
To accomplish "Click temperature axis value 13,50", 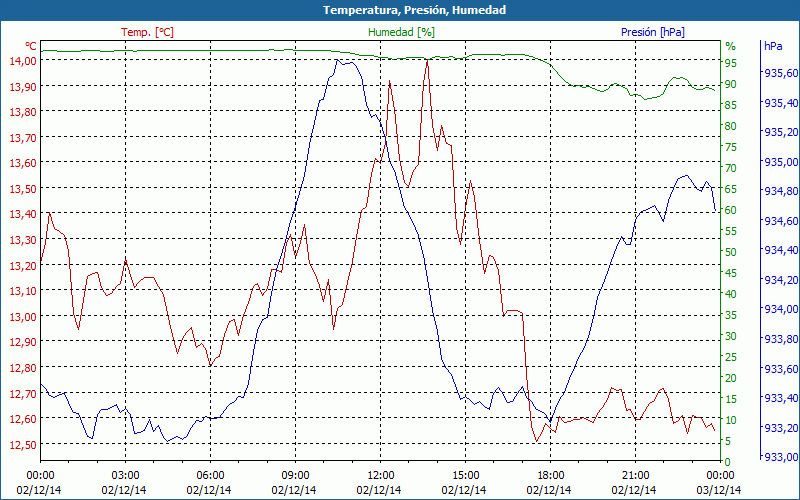I will pyautogui.click(x=23, y=189).
